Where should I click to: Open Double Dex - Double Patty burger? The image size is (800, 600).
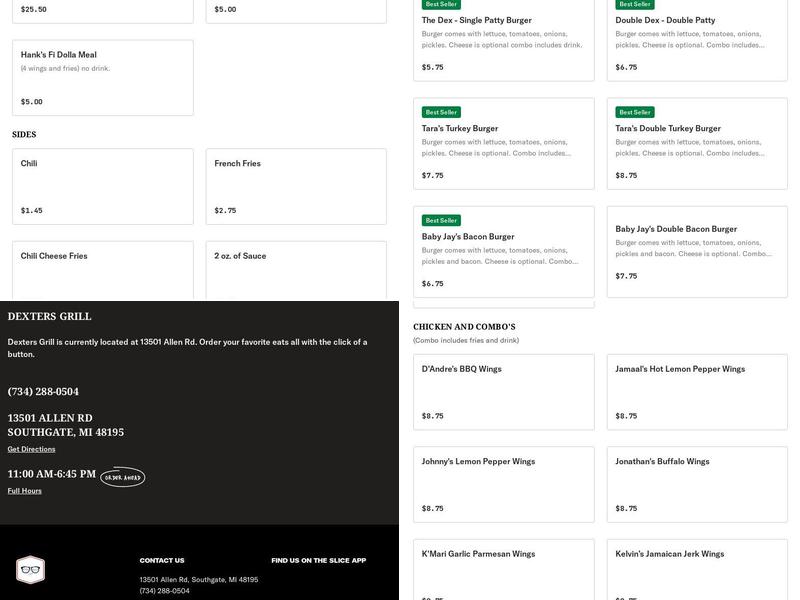pyautogui.click(x=696, y=40)
